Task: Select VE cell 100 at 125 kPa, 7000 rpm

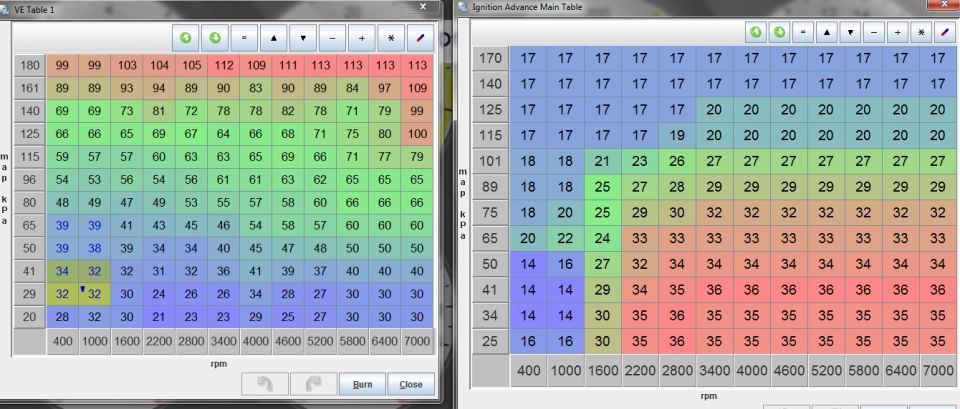Action: coord(417,134)
